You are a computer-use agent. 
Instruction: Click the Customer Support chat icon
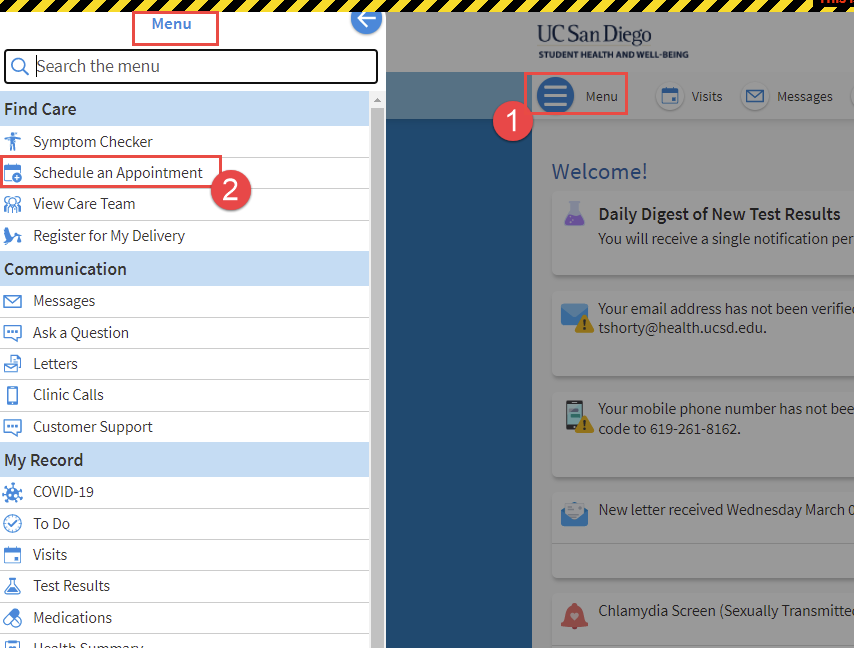(x=13, y=427)
